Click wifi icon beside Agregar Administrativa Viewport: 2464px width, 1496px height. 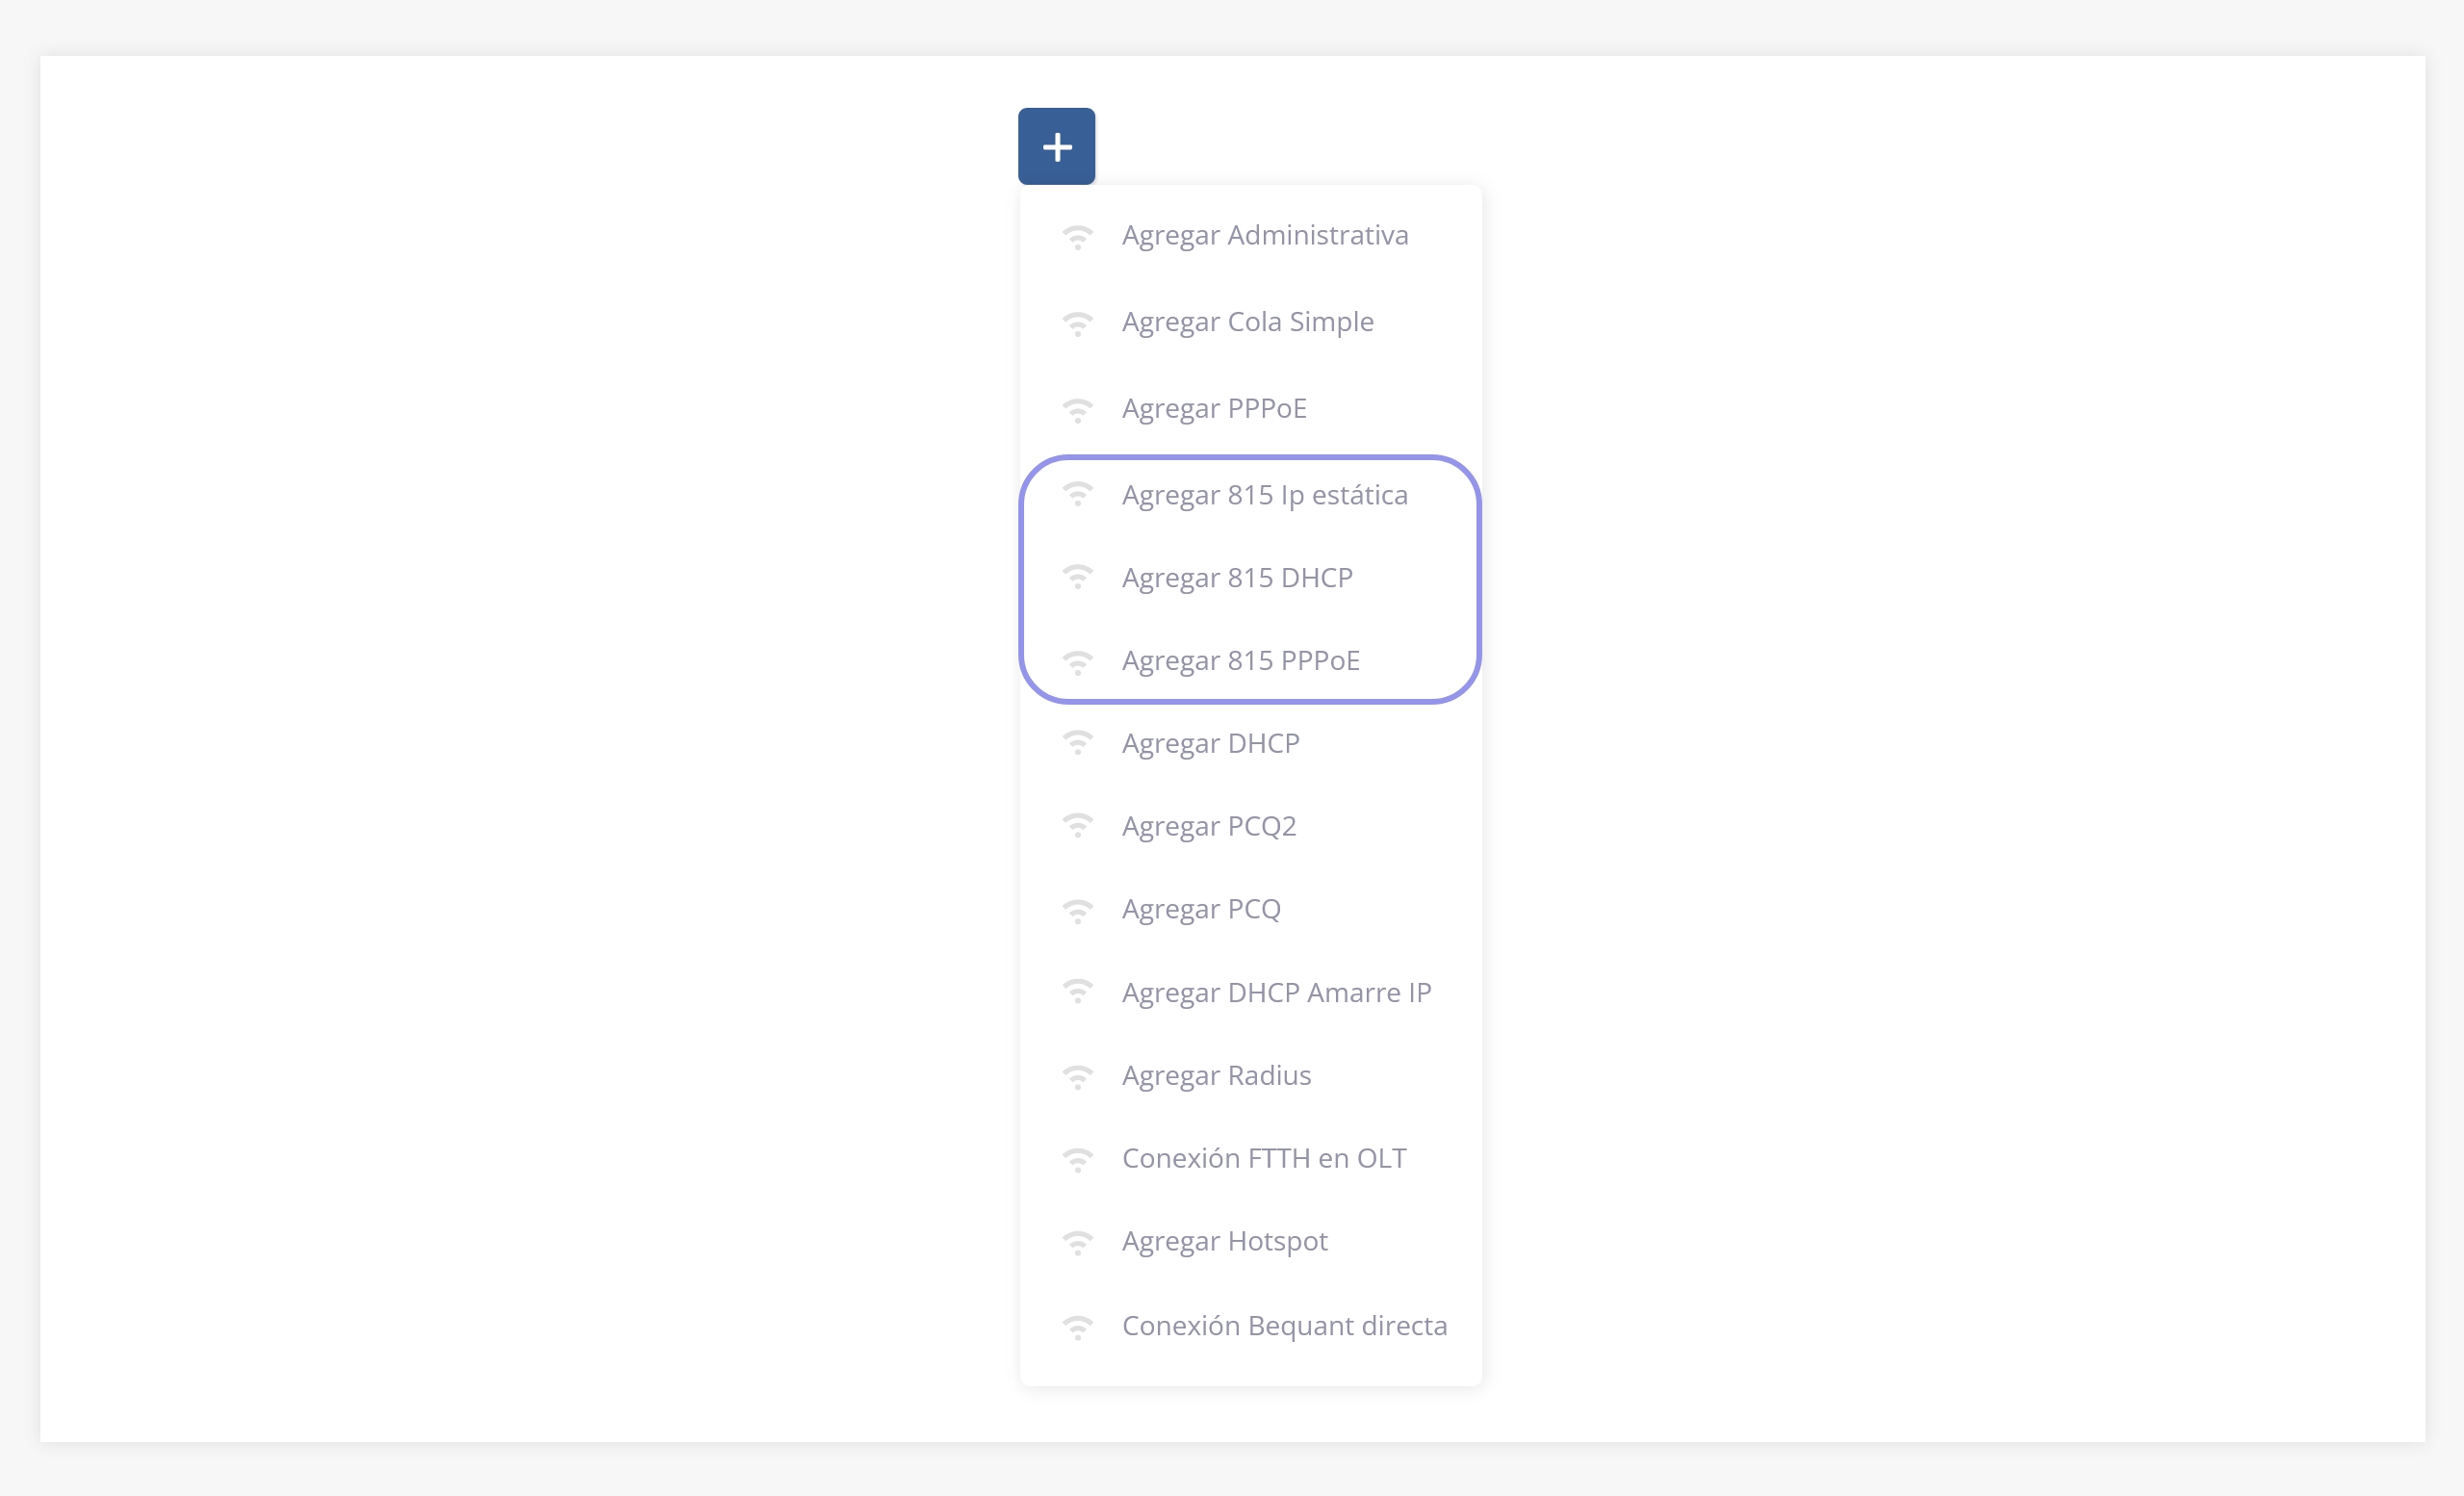coord(1077,237)
